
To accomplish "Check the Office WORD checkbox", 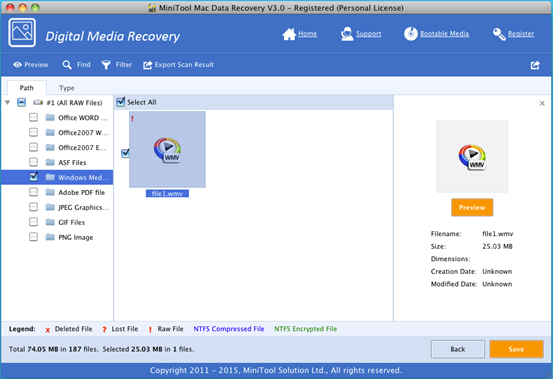I will [34, 117].
